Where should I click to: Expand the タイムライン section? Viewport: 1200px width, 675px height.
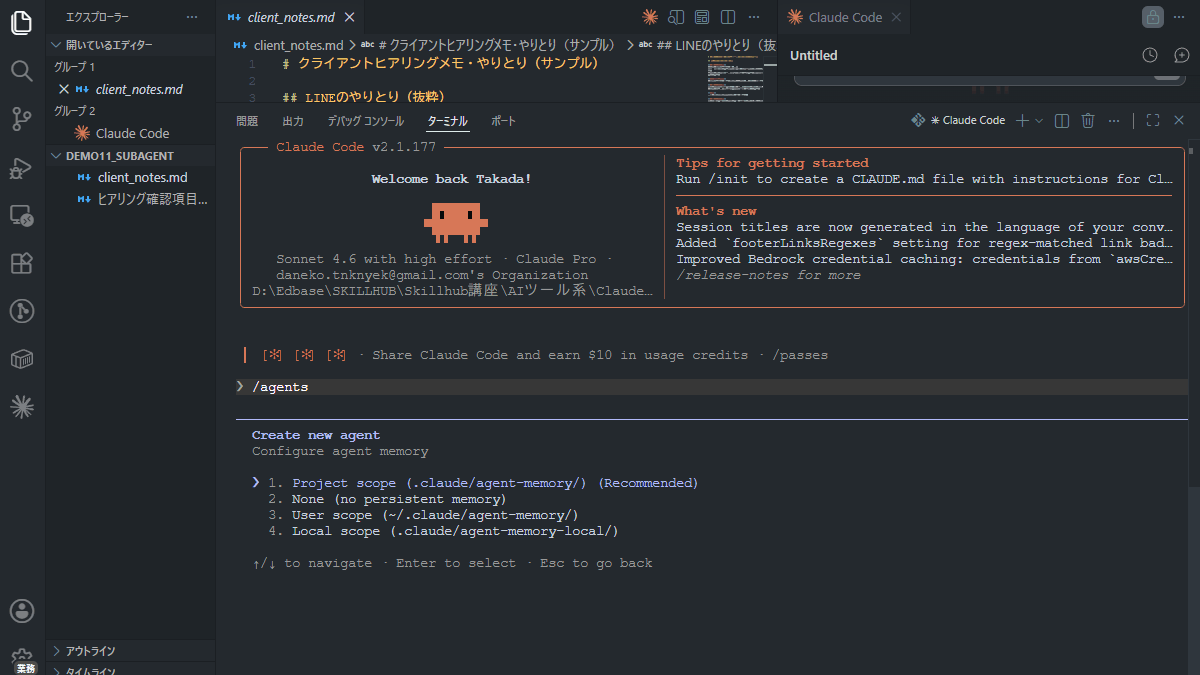[x=130, y=670]
